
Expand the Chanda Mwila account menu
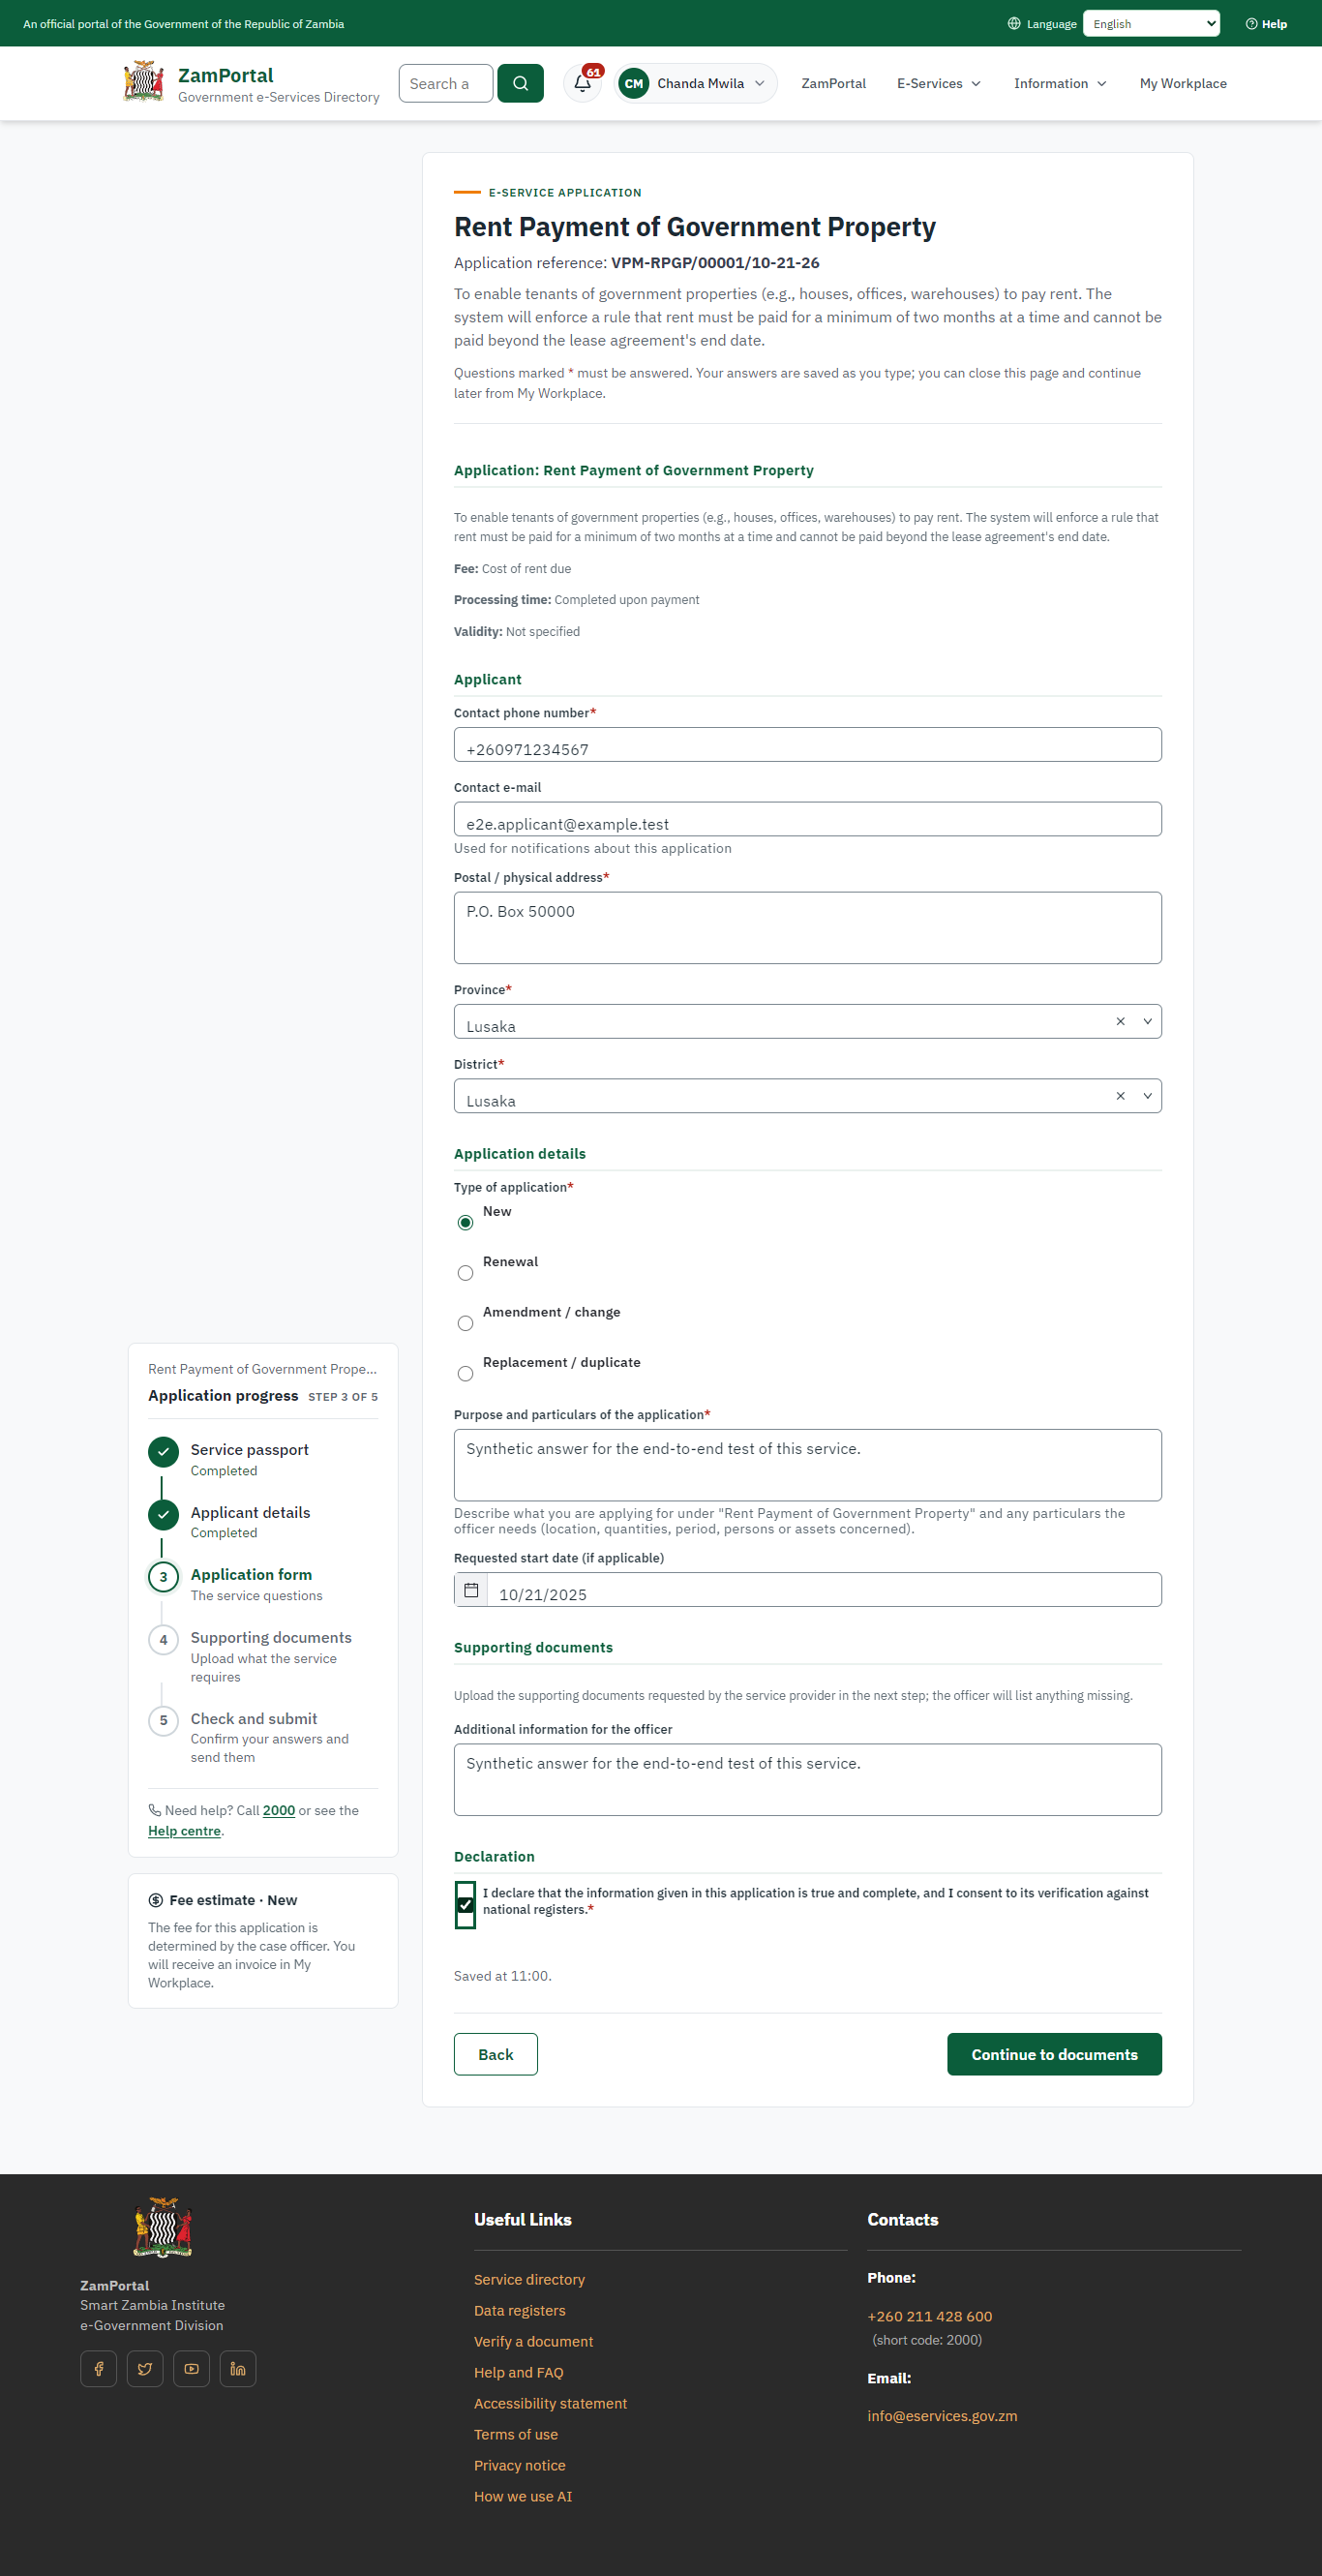tap(696, 83)
